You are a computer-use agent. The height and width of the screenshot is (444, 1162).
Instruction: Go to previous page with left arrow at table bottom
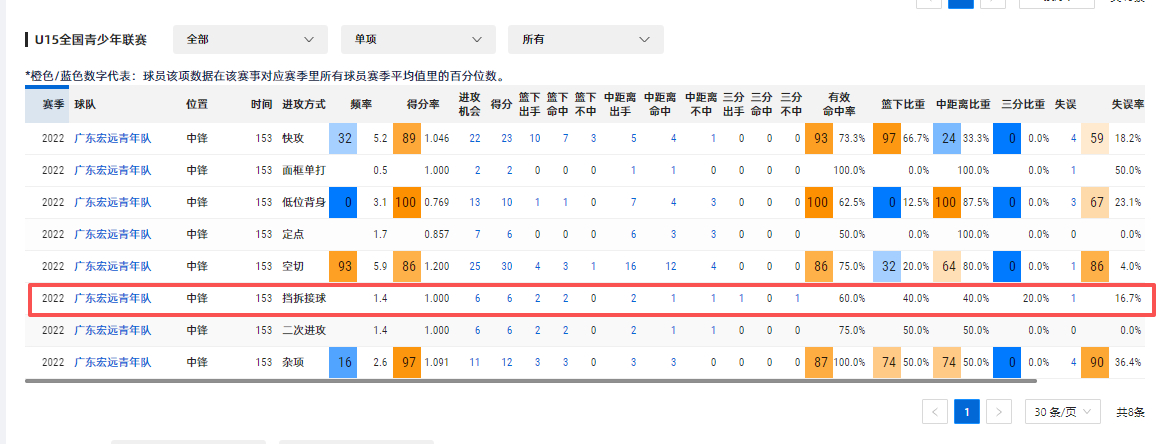click(x=935, y=412)
